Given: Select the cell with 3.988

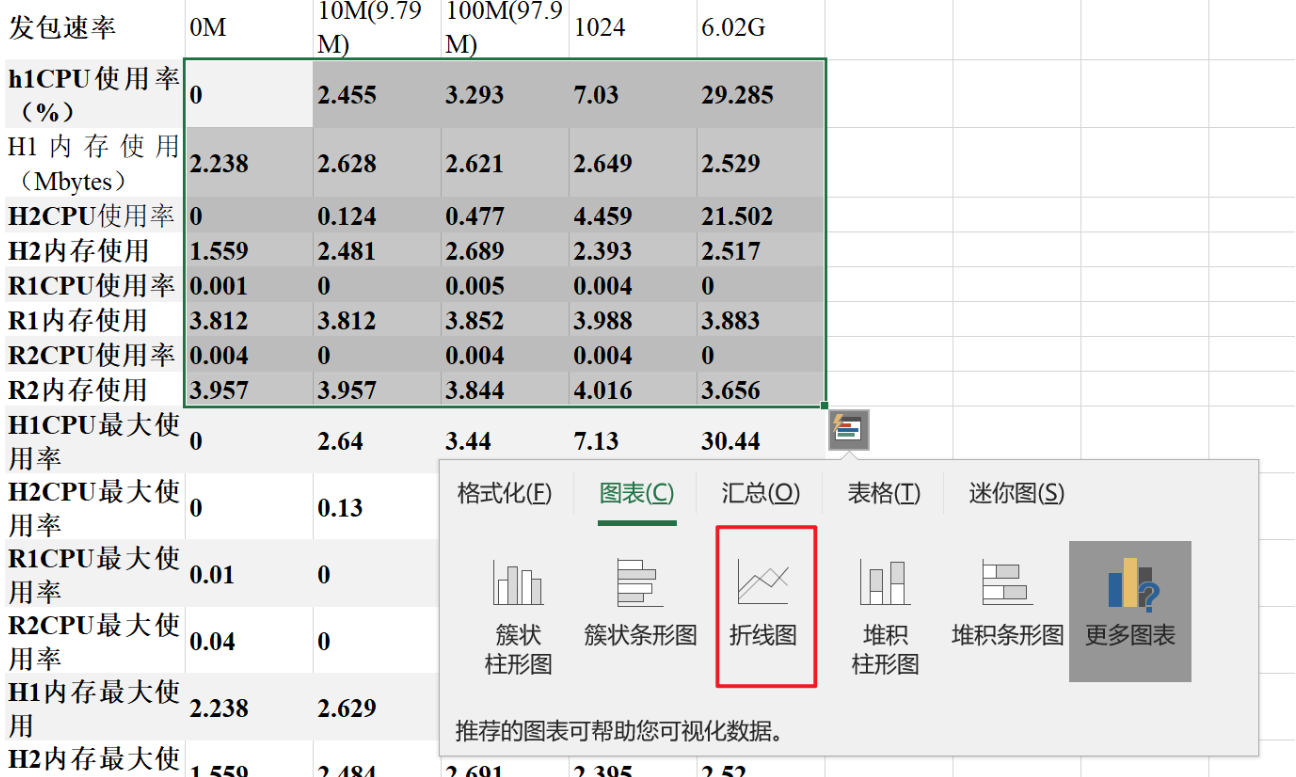Looking at the screenshot, I should (x=632, y=320).
